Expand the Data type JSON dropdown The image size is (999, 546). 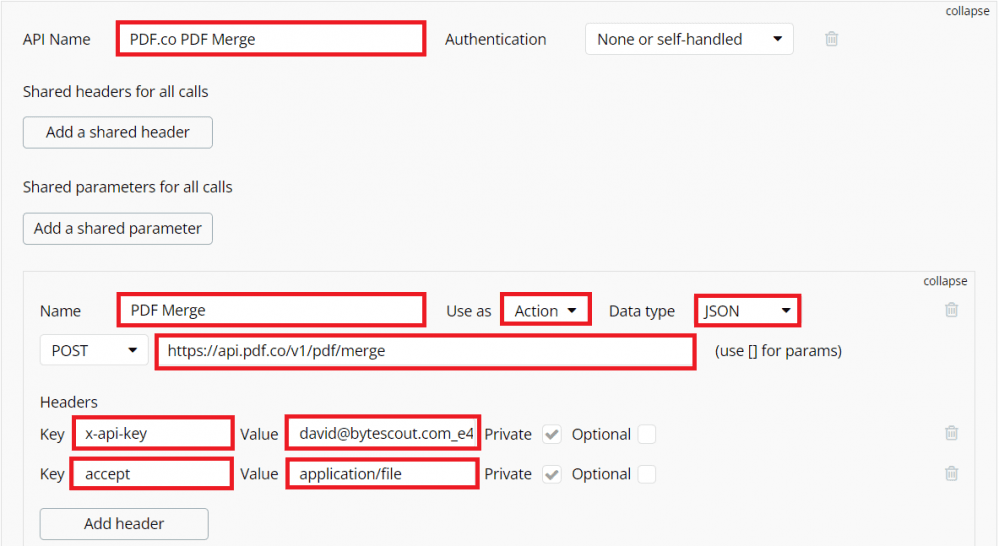click(748, 311)
